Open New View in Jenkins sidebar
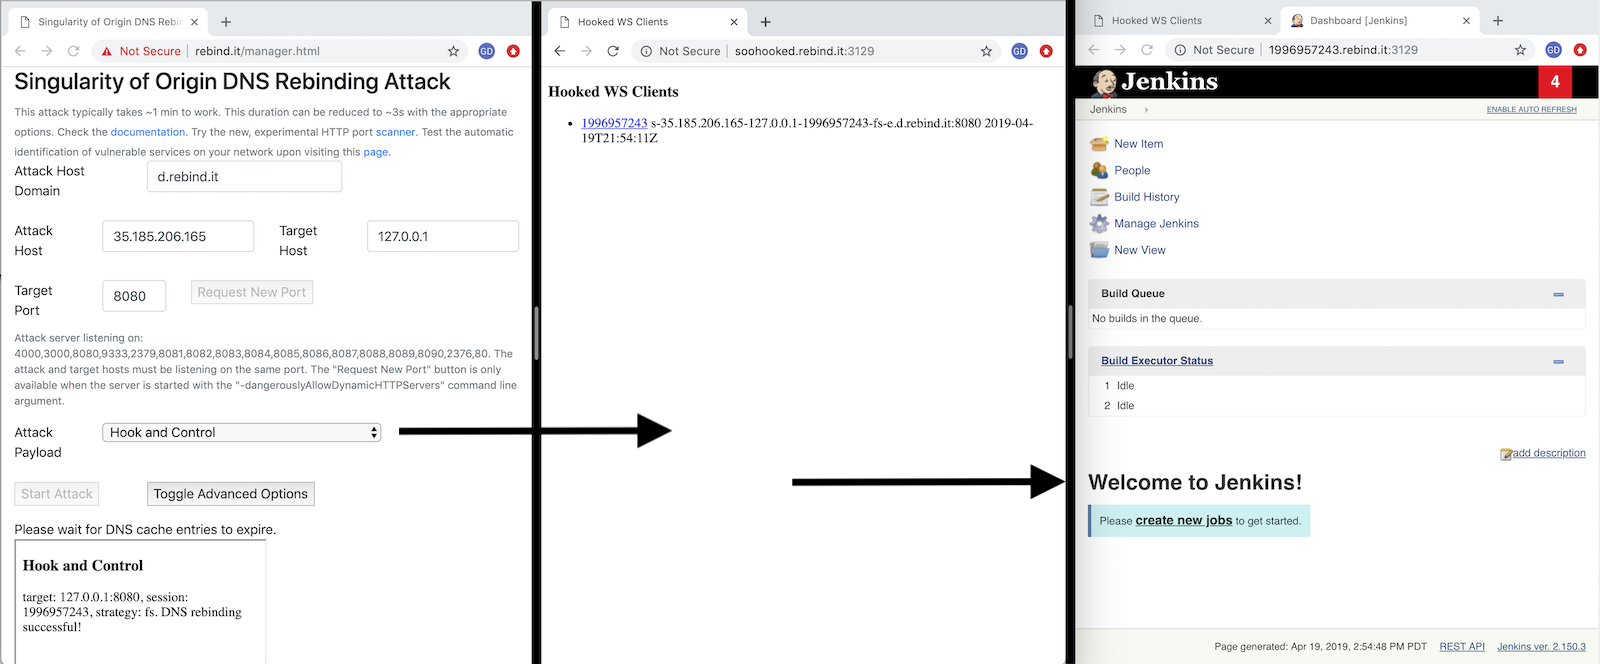 [x=1140, y=250]
